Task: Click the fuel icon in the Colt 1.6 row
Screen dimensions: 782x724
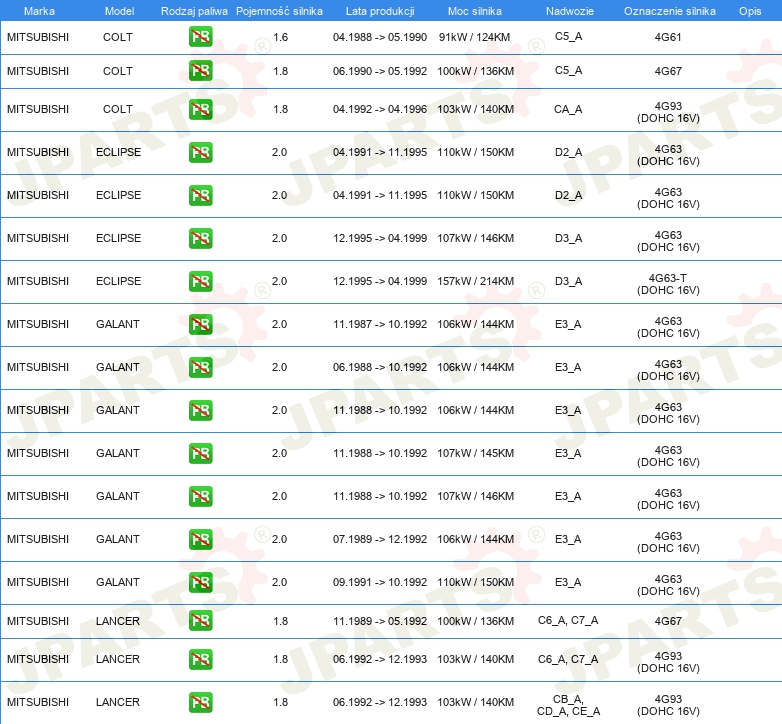Action: click(x=200, y=38)
